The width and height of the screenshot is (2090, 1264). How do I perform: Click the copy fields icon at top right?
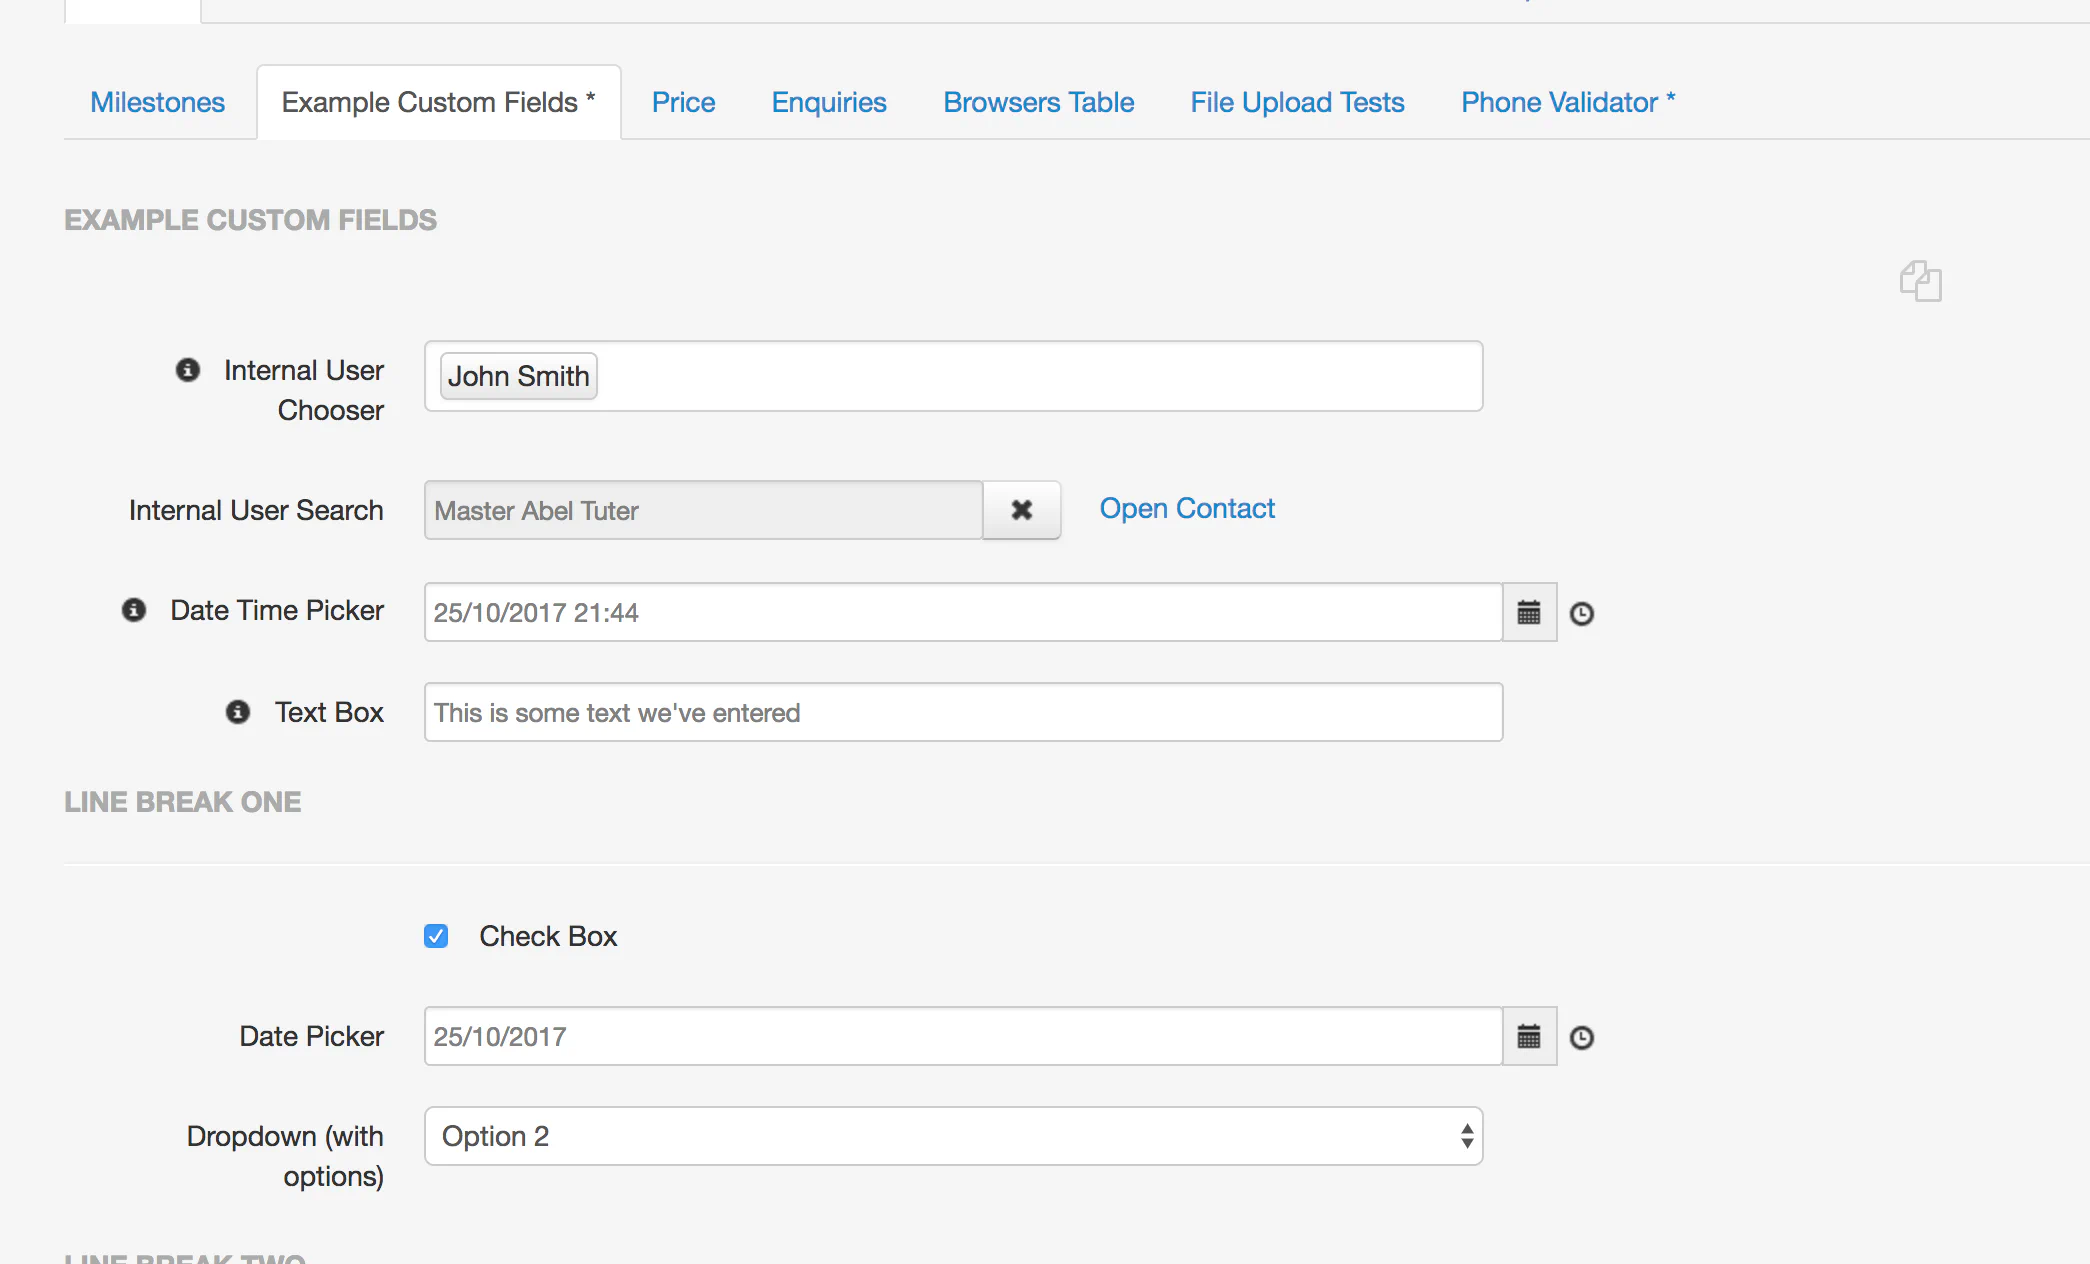(x=1921, y=282)
